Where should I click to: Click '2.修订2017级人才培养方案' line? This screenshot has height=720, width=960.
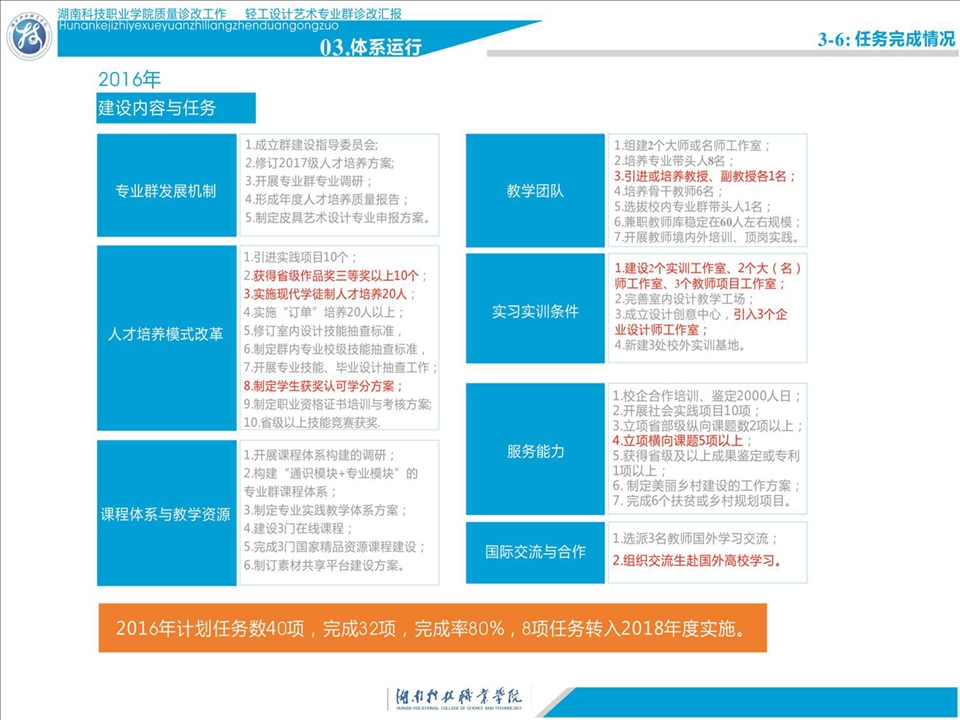click(x=320, y=163)
